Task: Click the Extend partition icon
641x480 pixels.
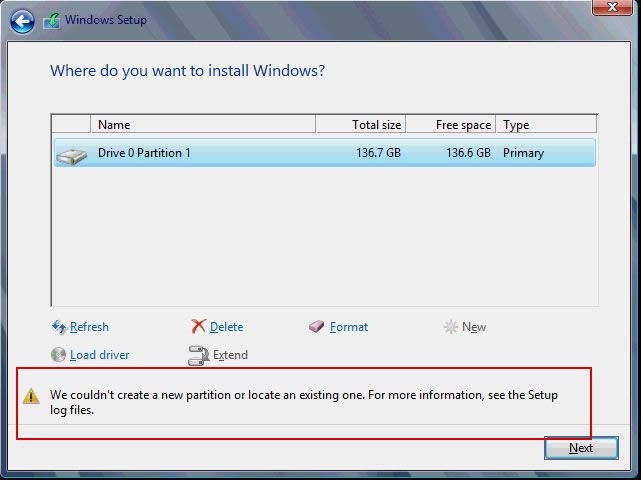Action: click(198, 355)
